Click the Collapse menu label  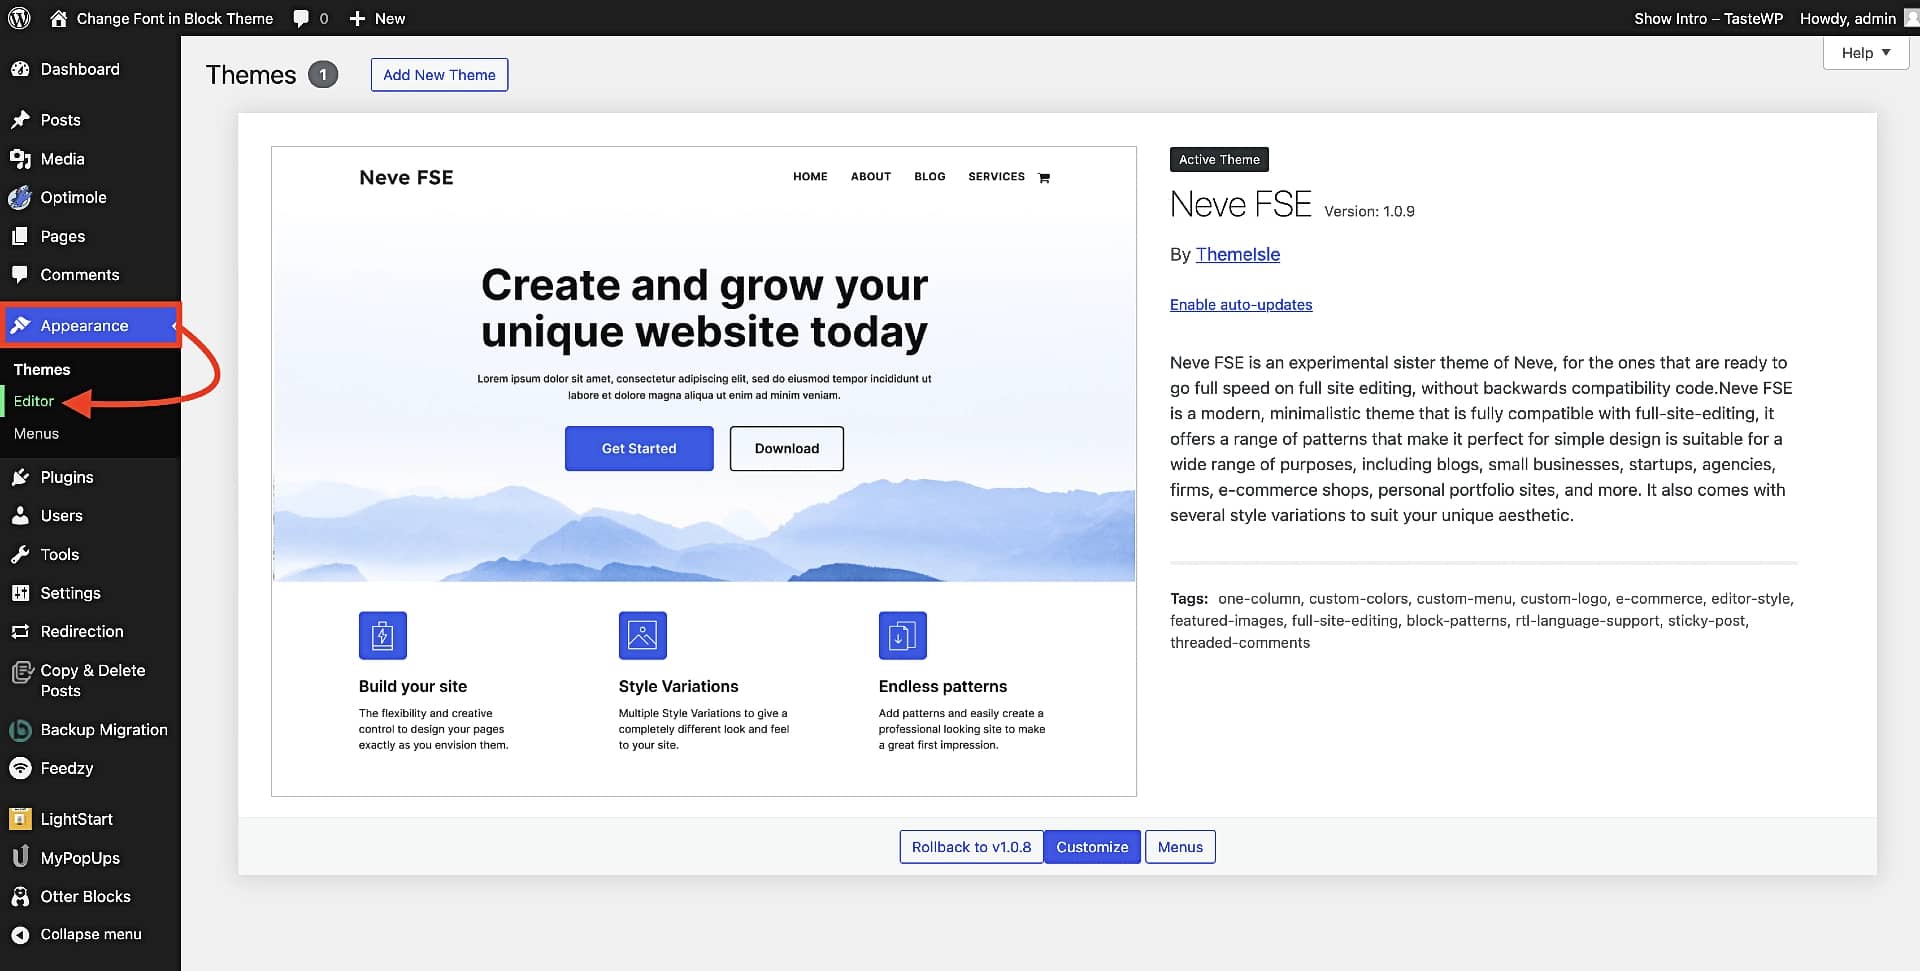coord(91,934)
